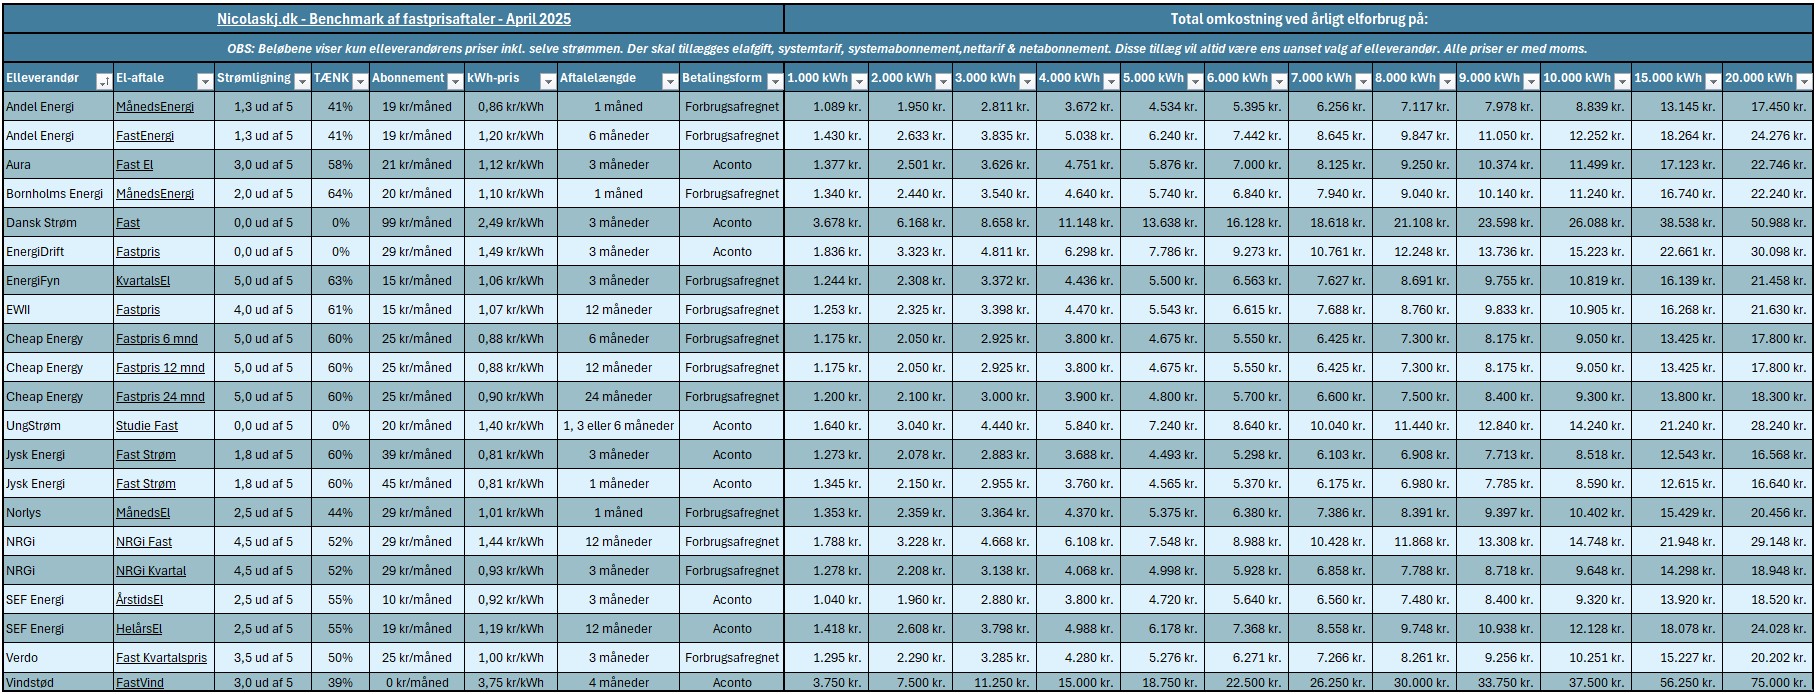Open the 8.000 kWh filter dropdown

click(1446, 82)
